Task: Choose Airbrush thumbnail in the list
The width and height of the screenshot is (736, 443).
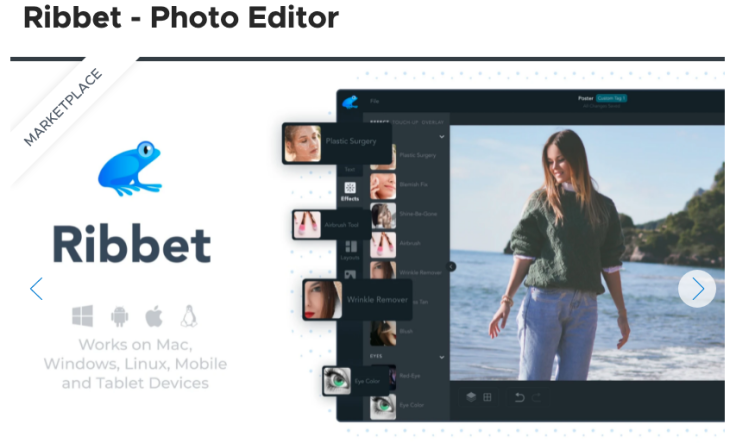Action: (x=383, y=244)
